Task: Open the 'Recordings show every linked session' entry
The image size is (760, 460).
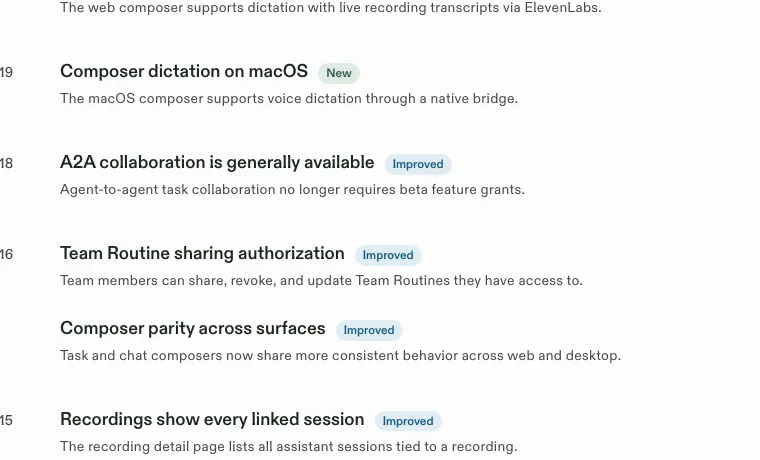Action: point(212,419)
